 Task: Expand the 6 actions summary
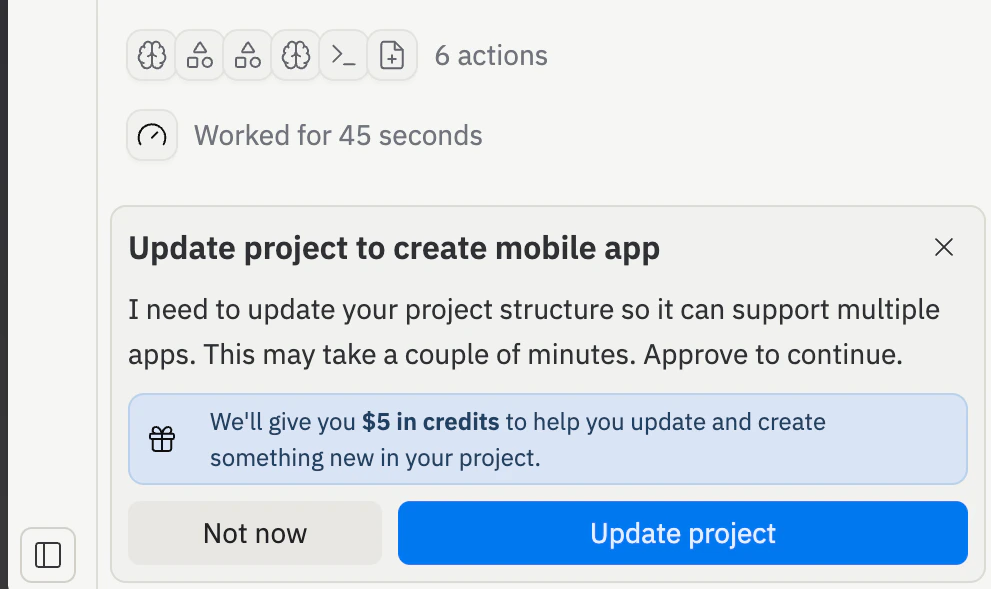click(490, 55)
